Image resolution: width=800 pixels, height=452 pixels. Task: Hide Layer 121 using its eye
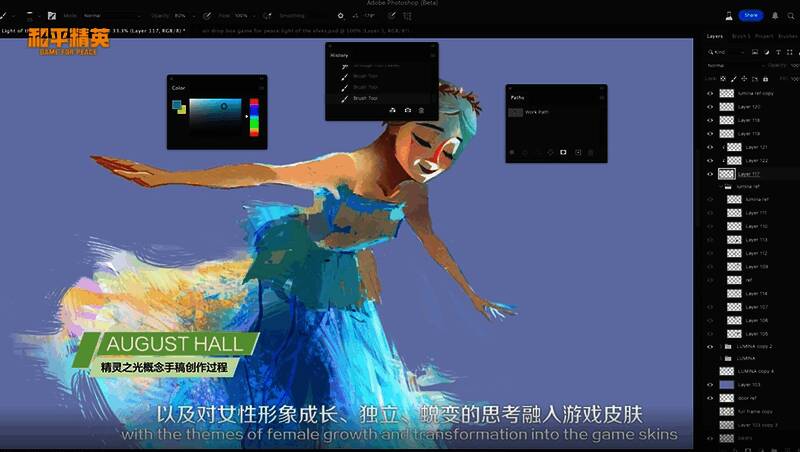[x=710, y=147]
